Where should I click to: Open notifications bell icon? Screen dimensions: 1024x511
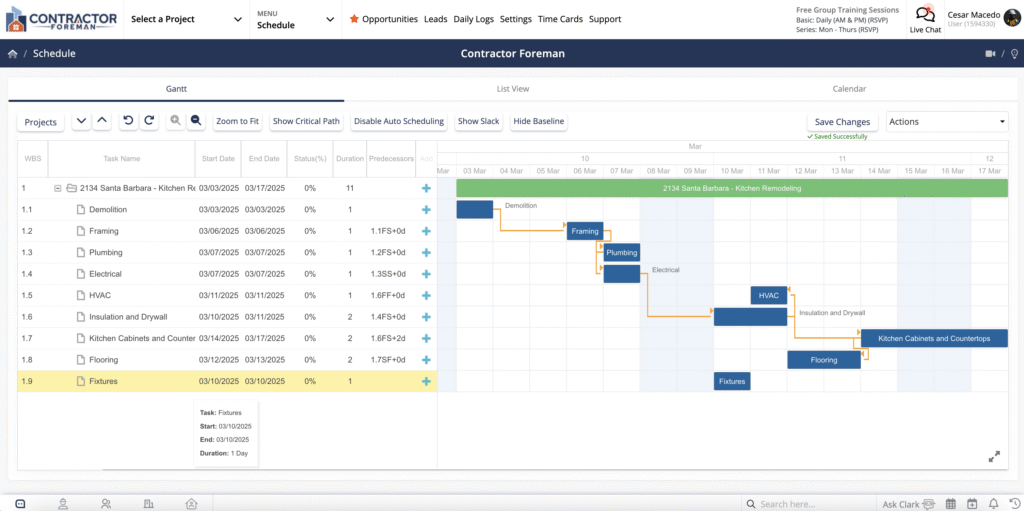click(x=994, y=504)
